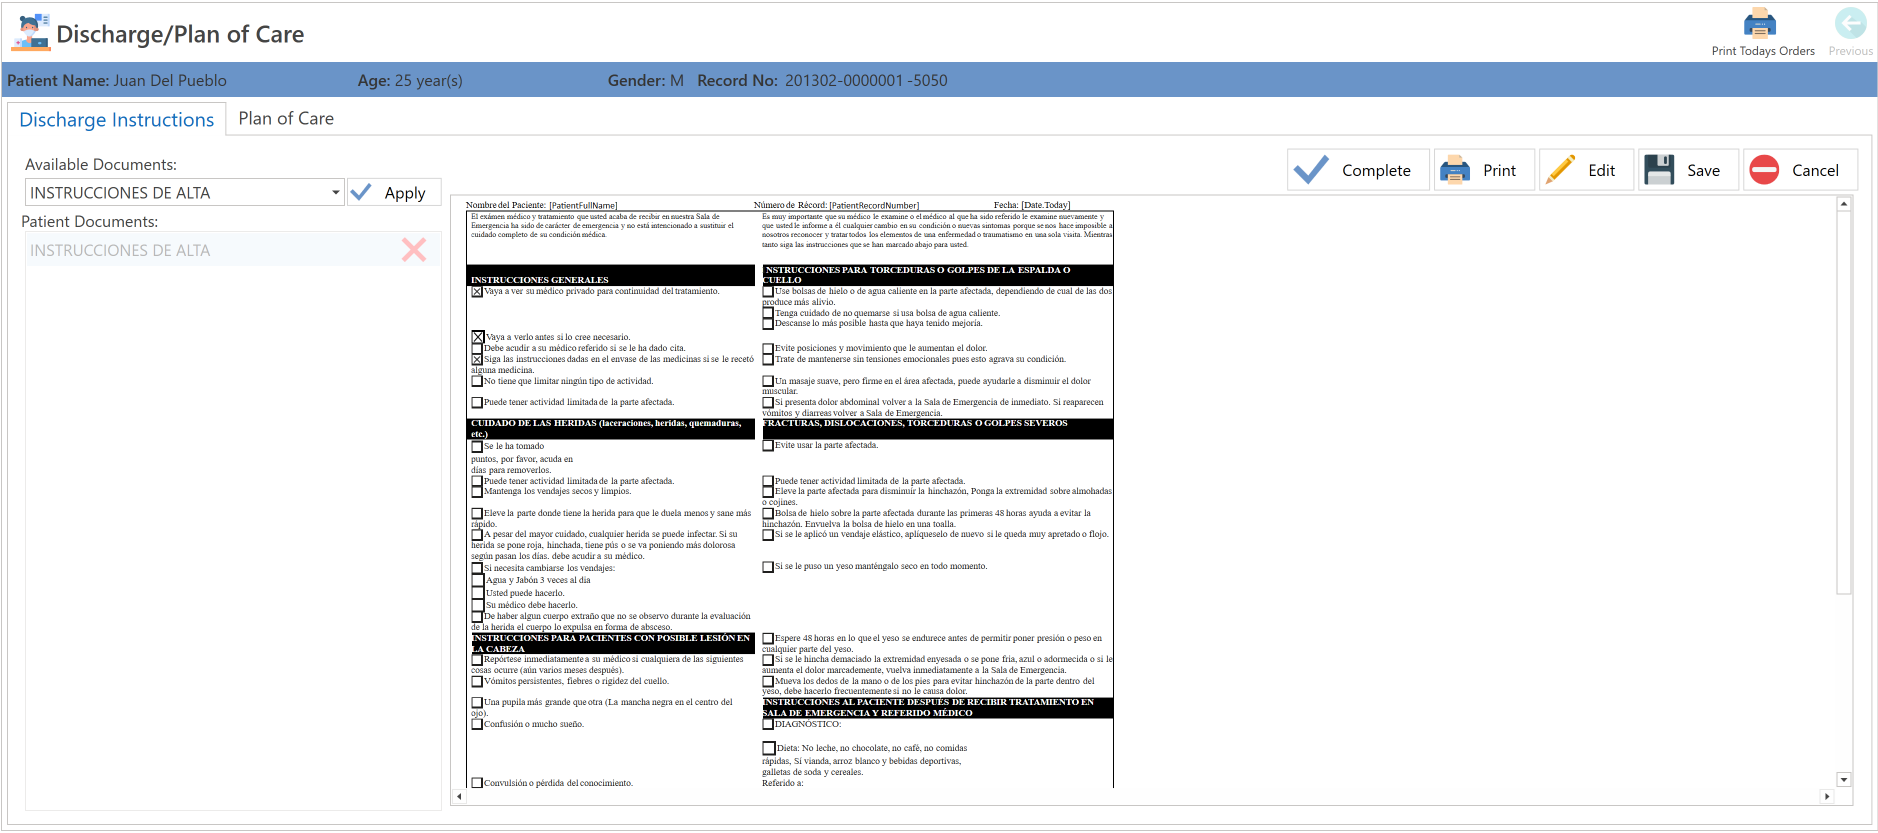Click the horizontal scroll right arrow
1878x833 pixels.
pyautogui.click(x=1827, y=797)
